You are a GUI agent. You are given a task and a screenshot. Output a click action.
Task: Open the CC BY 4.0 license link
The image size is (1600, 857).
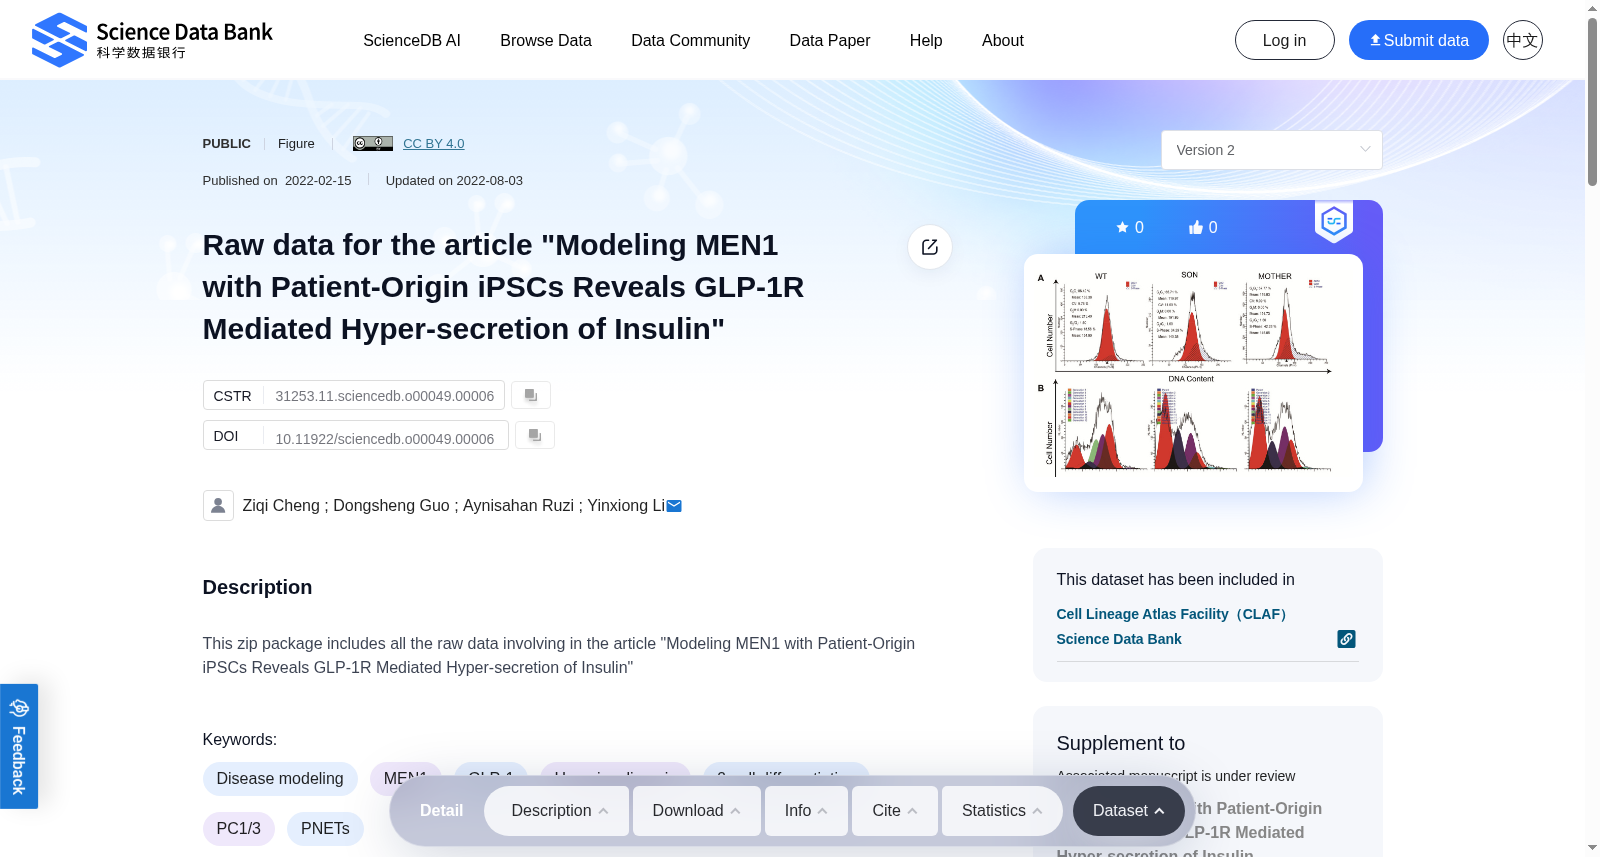(434, 144)
